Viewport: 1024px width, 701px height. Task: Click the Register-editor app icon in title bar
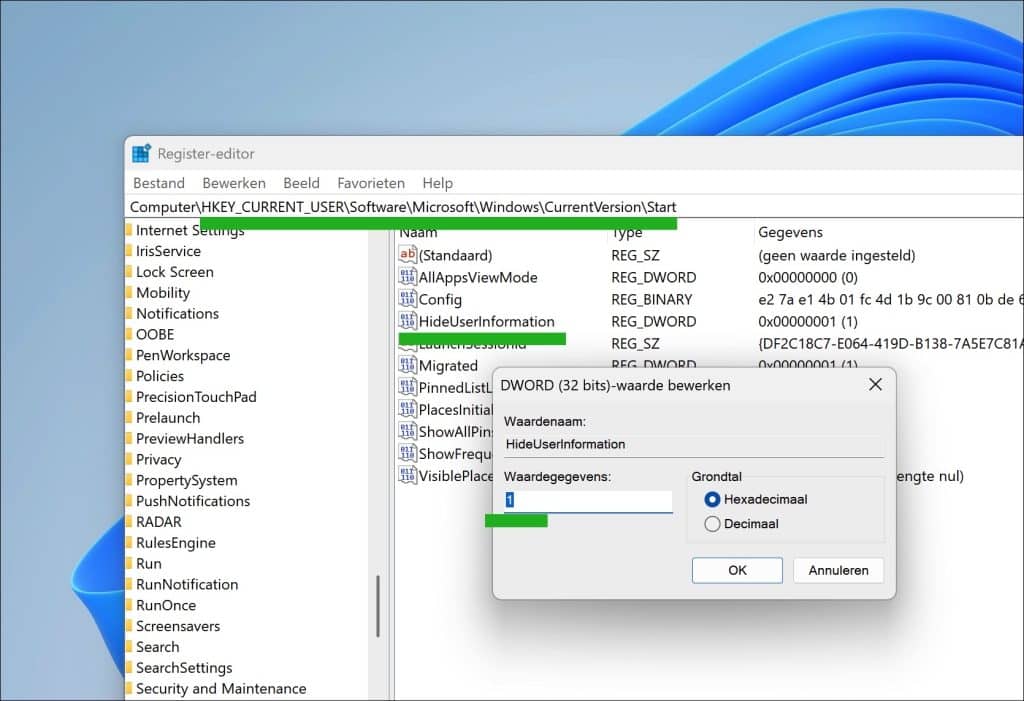click(x=141, y=154)
